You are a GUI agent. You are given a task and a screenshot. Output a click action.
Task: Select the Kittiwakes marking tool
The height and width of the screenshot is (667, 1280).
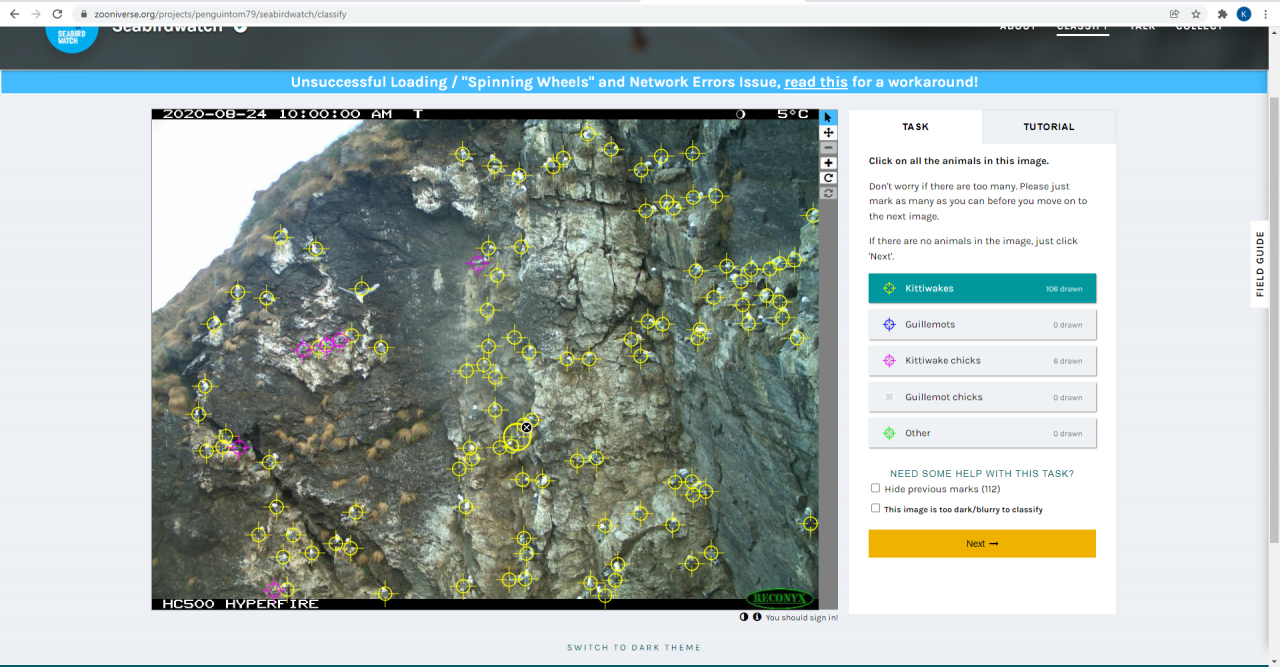coord(982,288)
